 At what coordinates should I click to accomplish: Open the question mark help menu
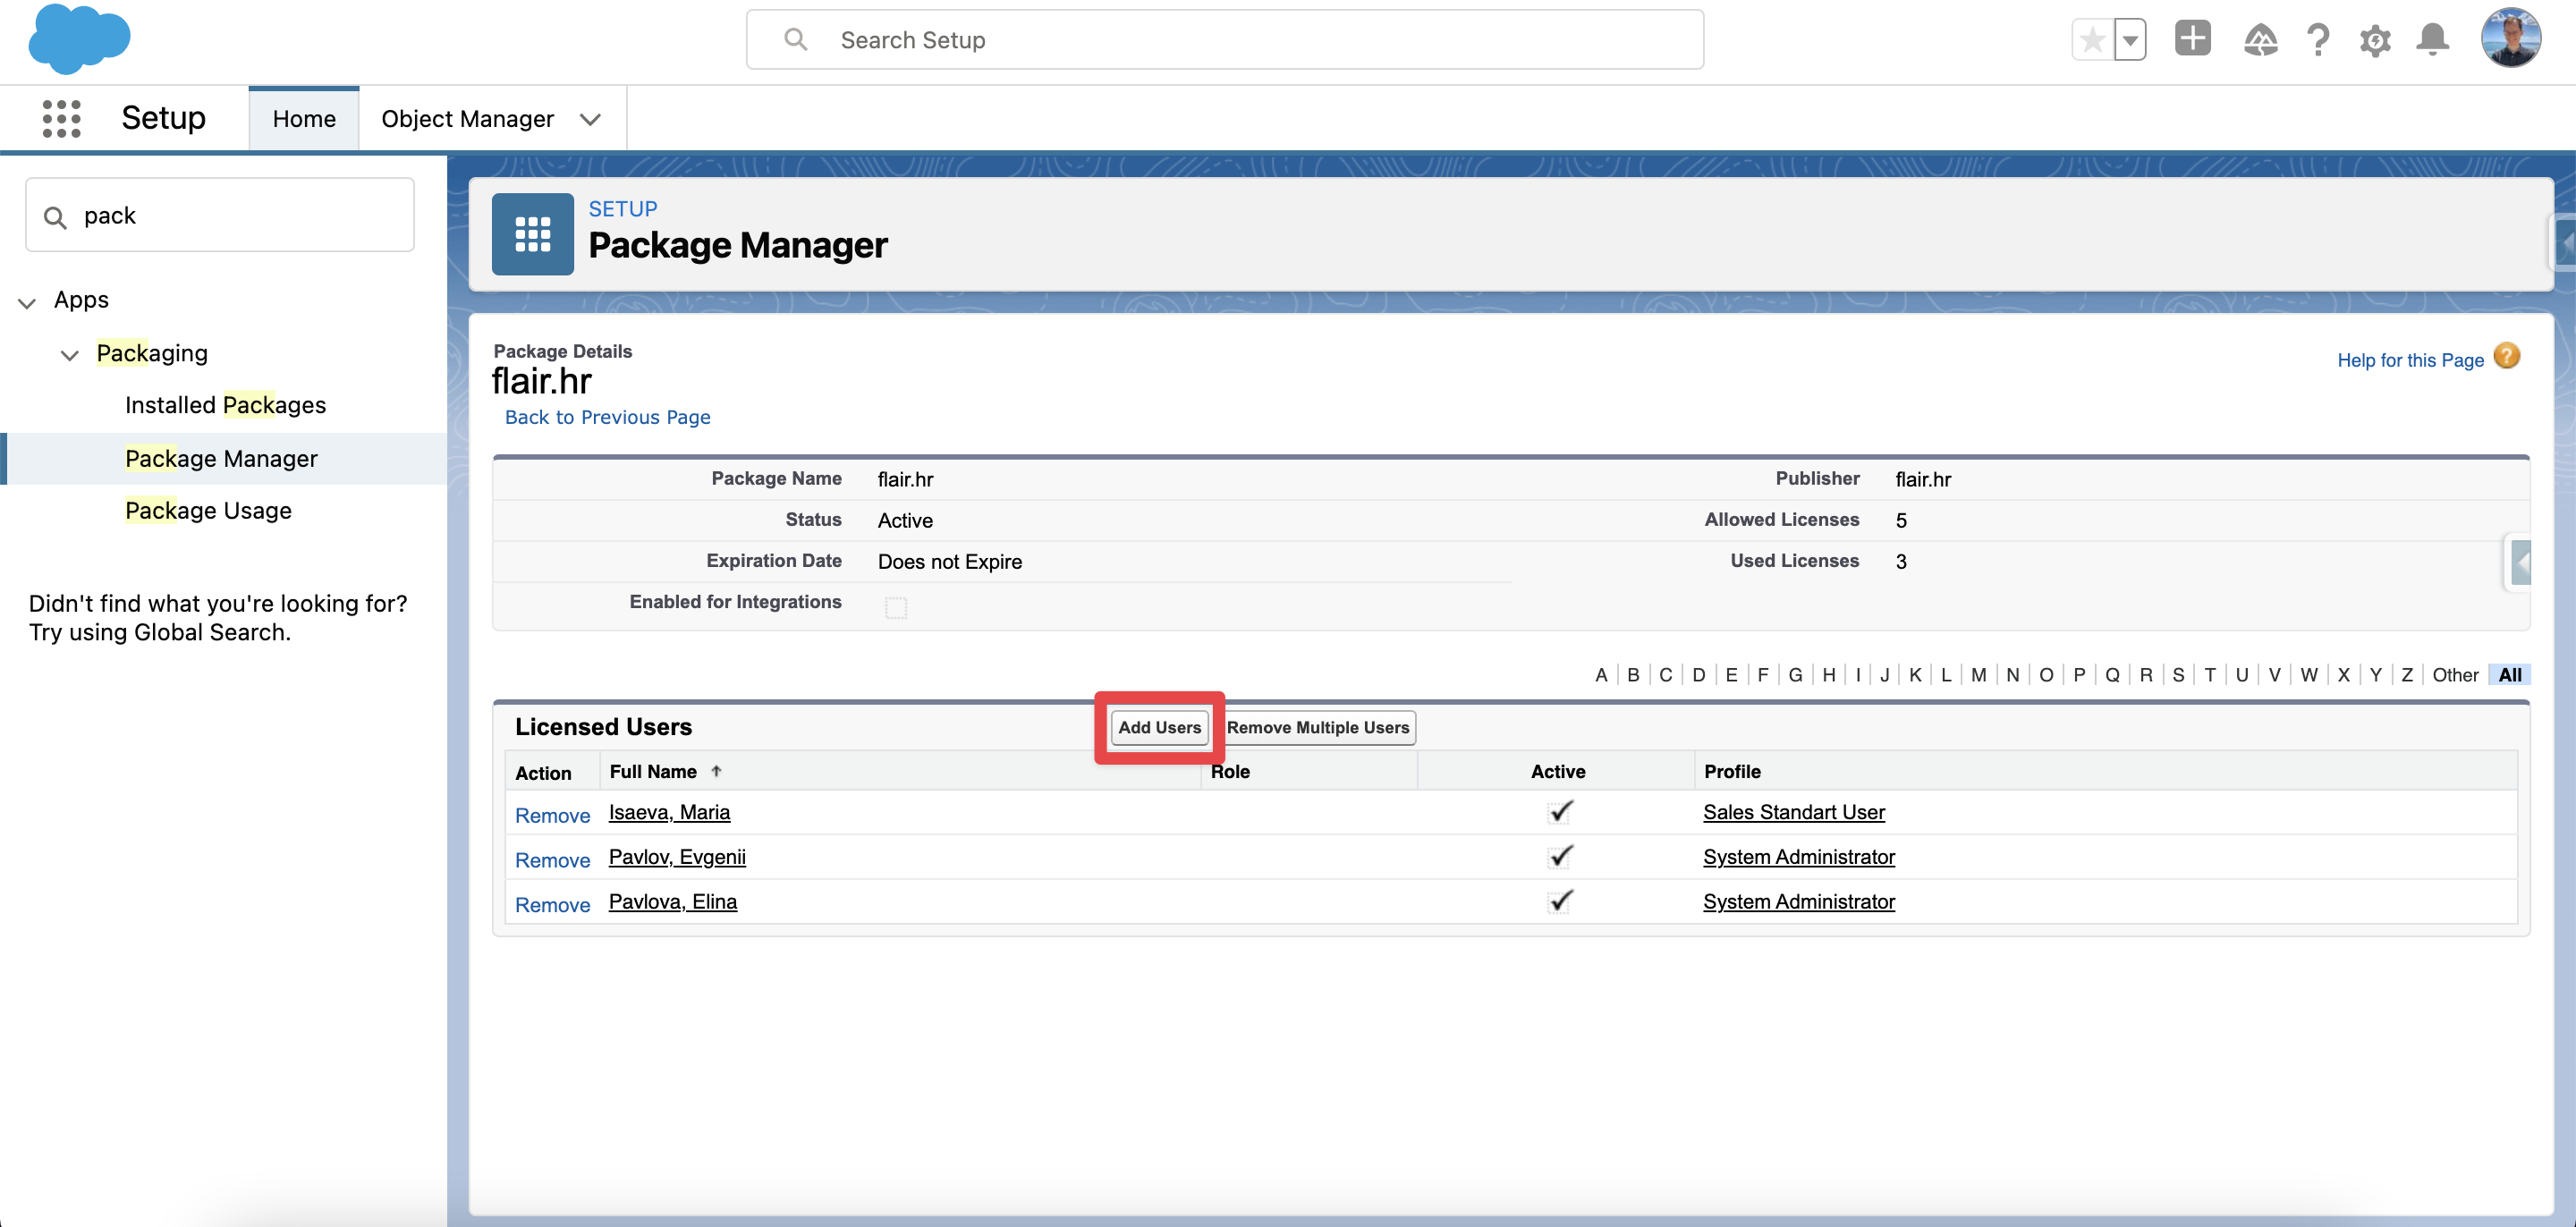(2318, 40)
